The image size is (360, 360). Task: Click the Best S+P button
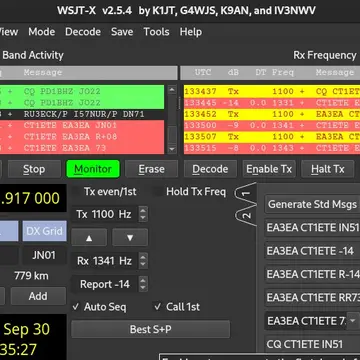coord(151,329)
